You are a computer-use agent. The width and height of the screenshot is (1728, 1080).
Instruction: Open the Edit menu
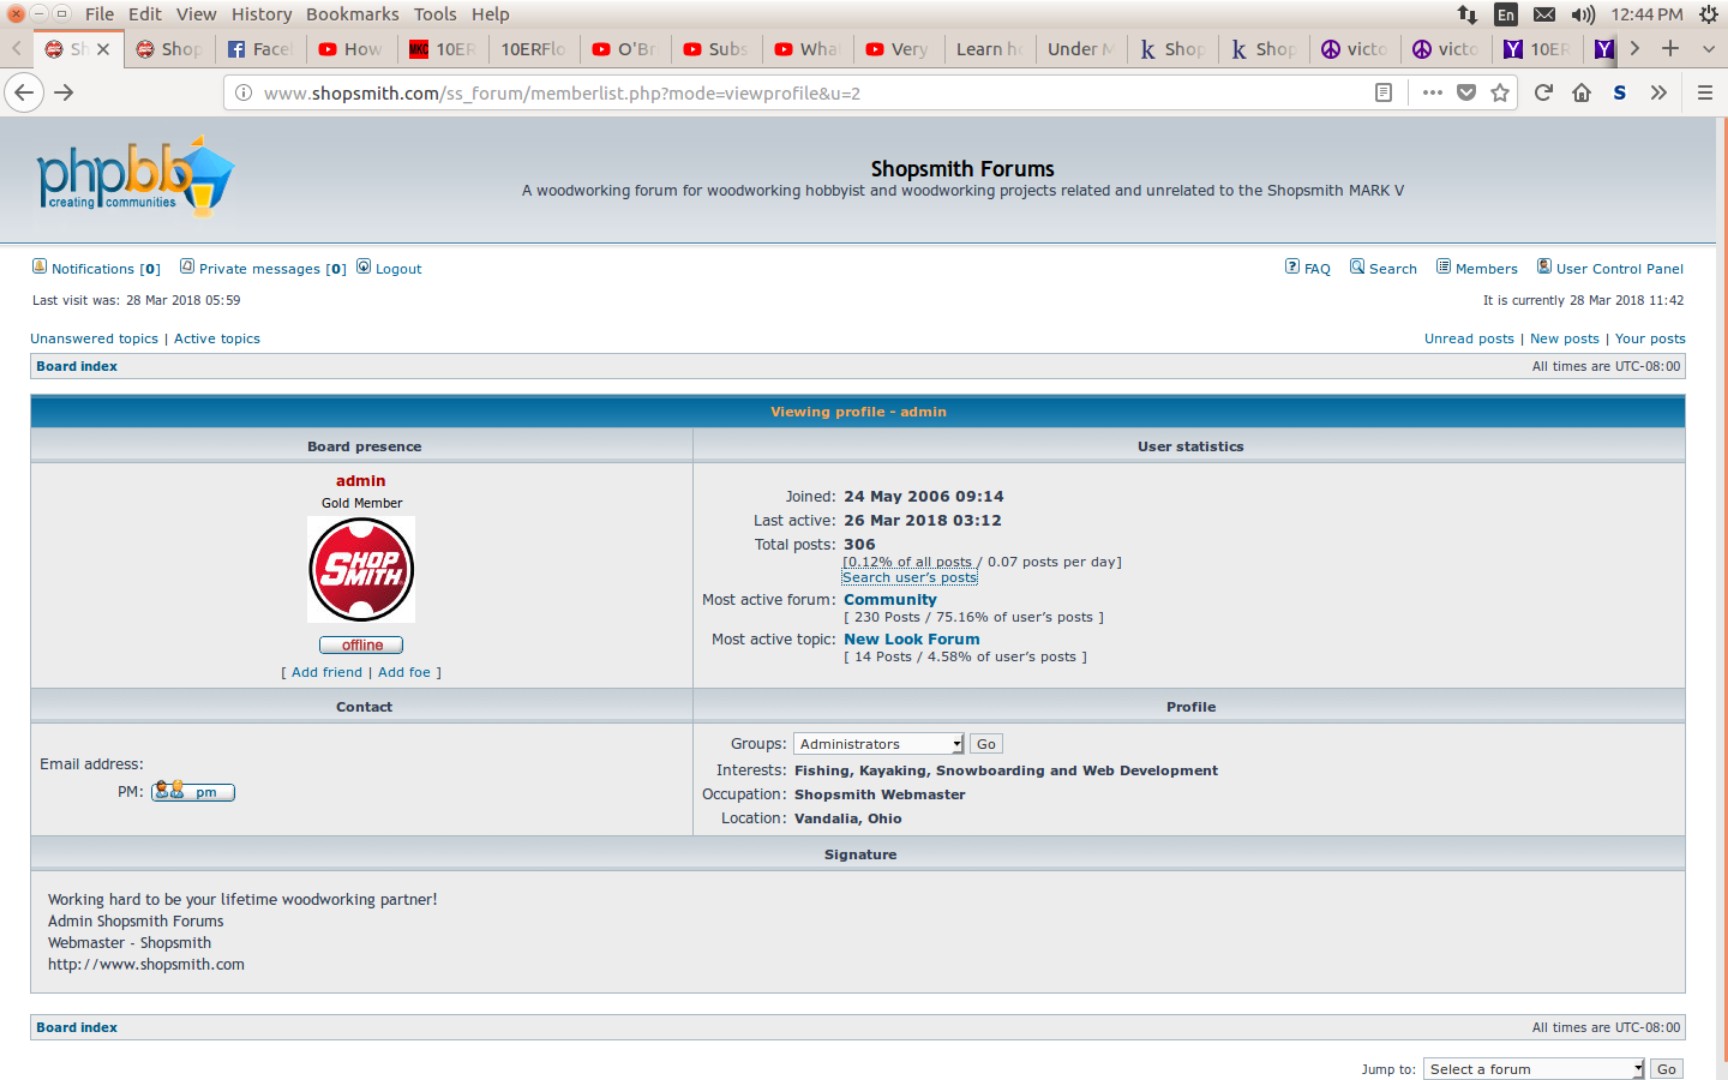click(145, 14)
